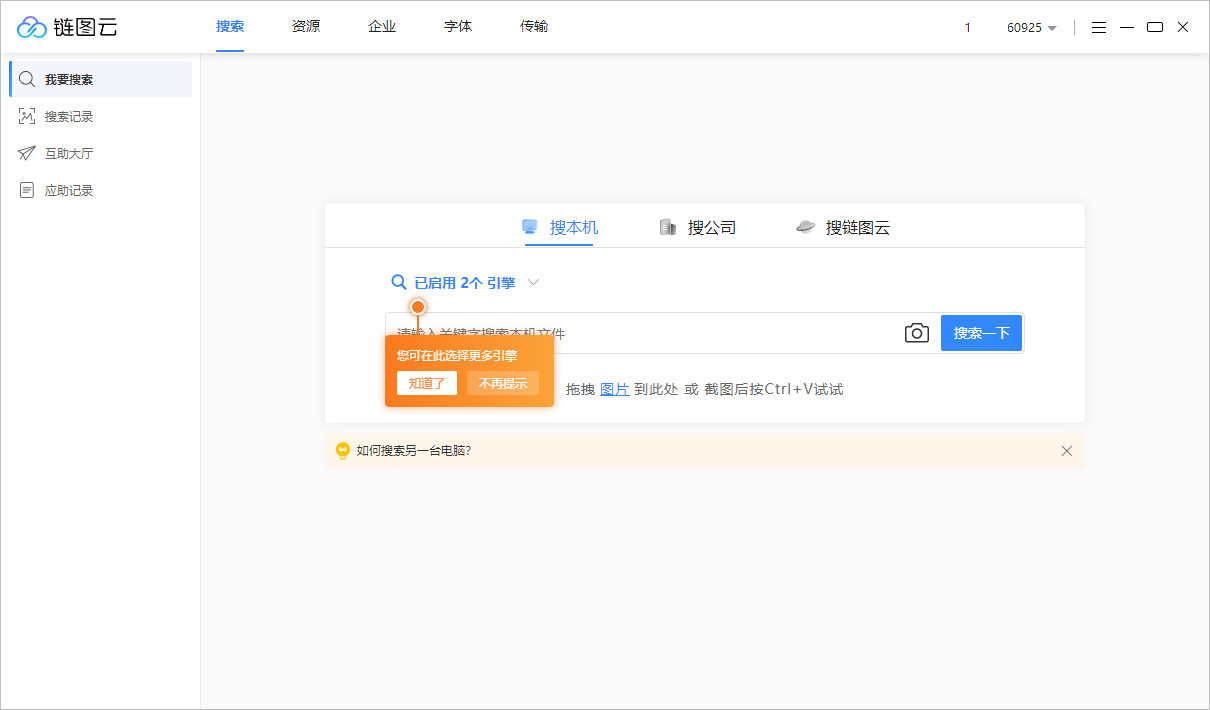Collapse the engine selector chevron

pos(534,283)
